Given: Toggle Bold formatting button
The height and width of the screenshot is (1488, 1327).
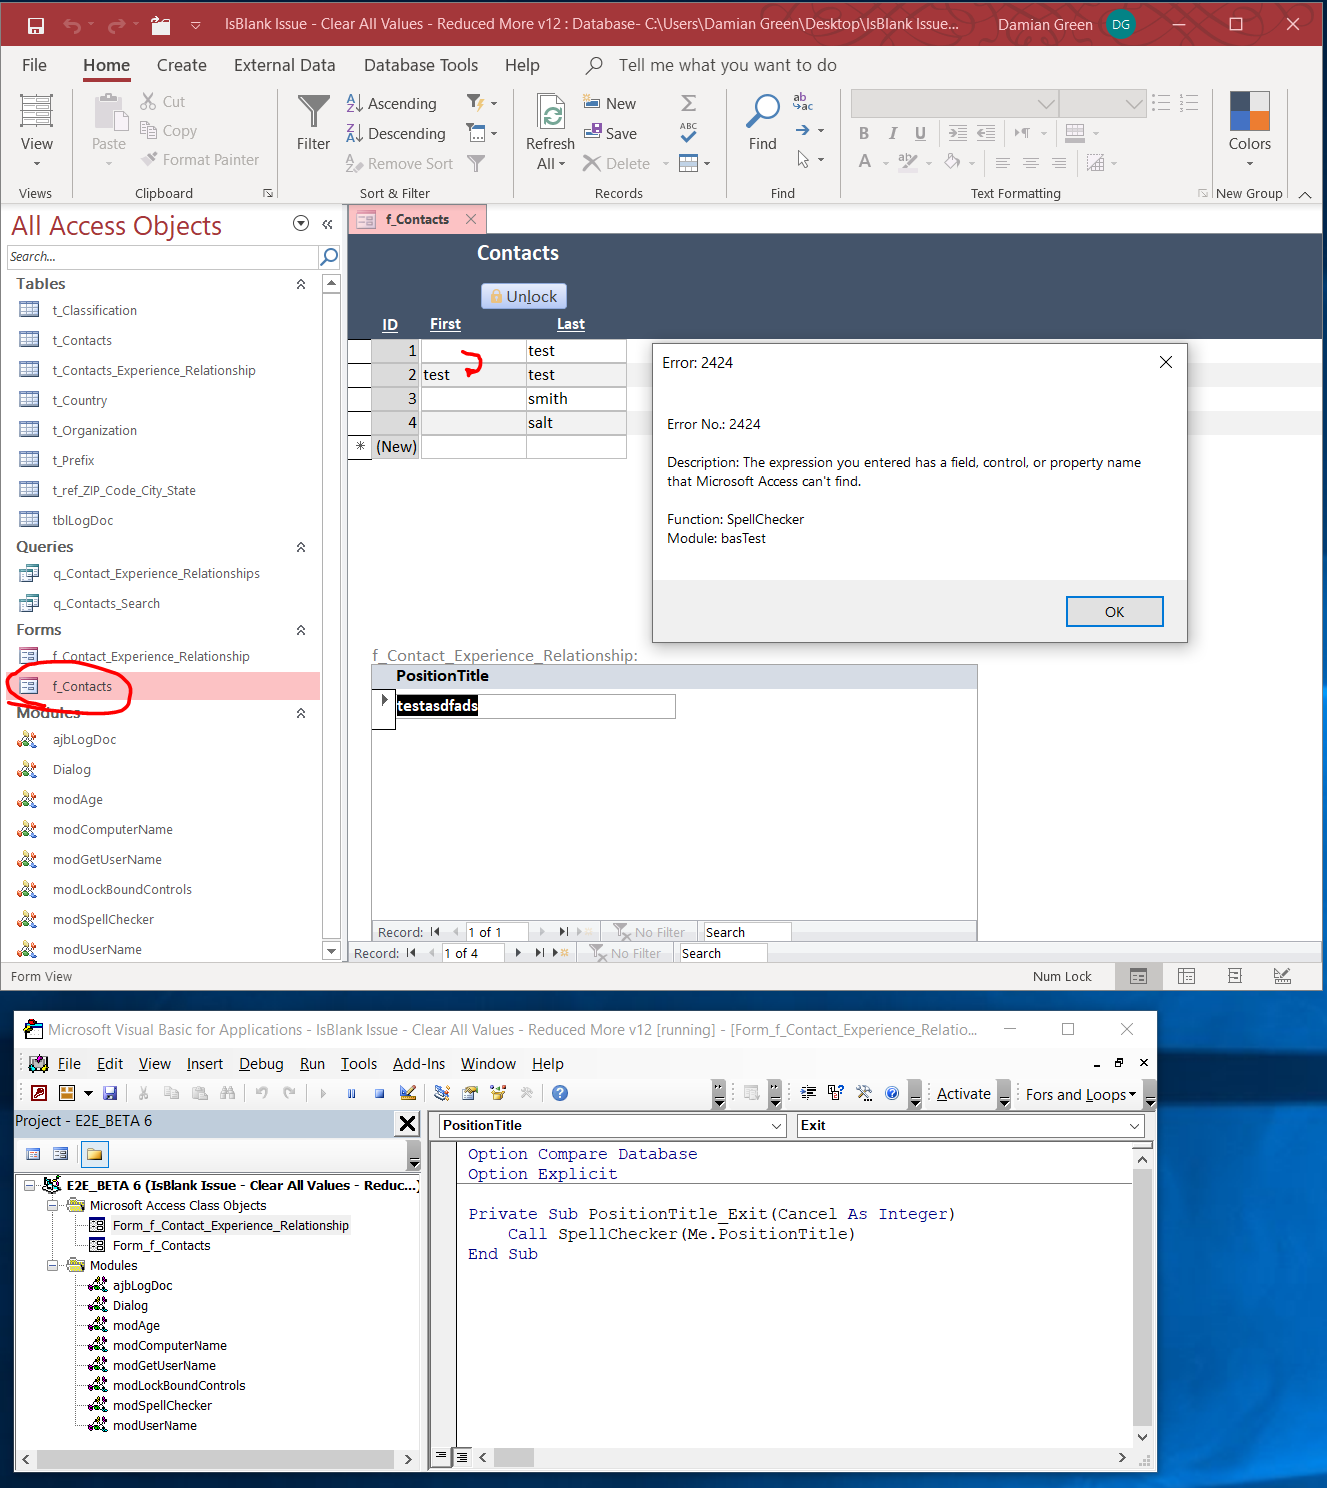Looking at the screenshot, I should [x=864, y=133].
